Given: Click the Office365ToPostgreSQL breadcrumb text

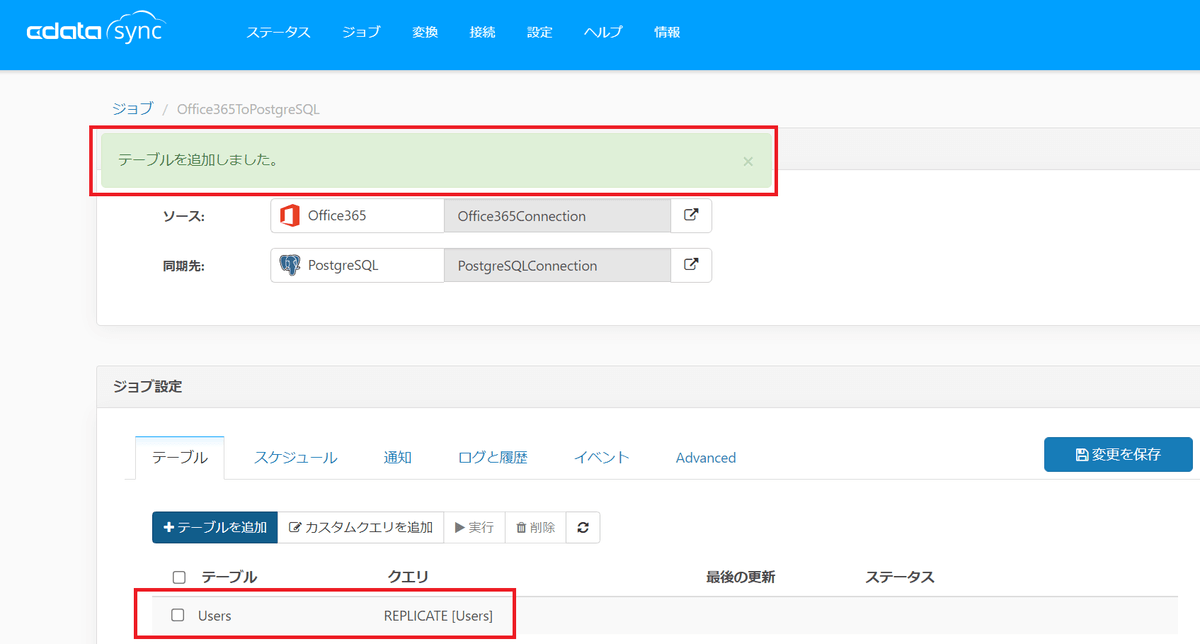Looking at the screenshot, I should tap(248, 108).
